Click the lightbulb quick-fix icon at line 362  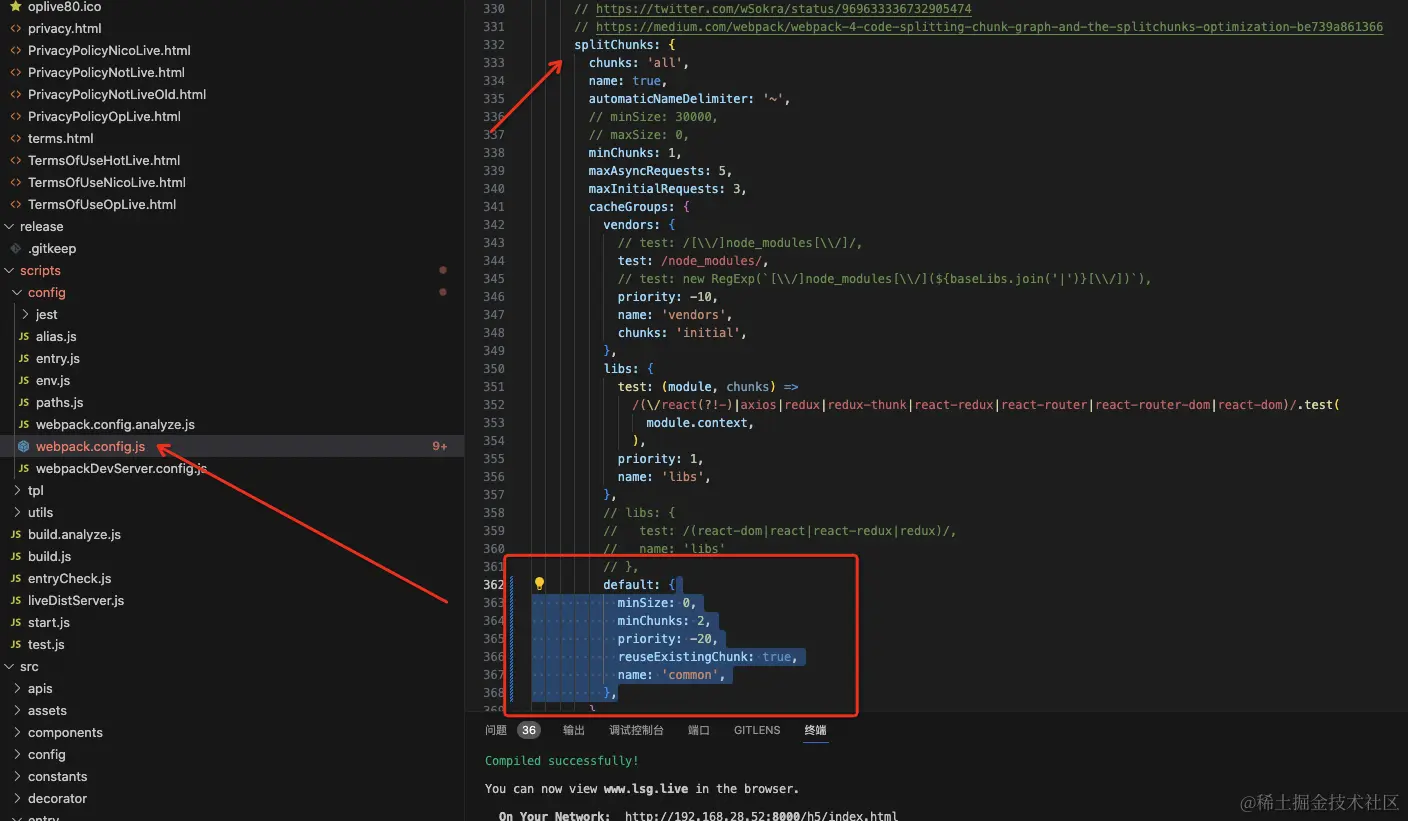tap(540, 584)
